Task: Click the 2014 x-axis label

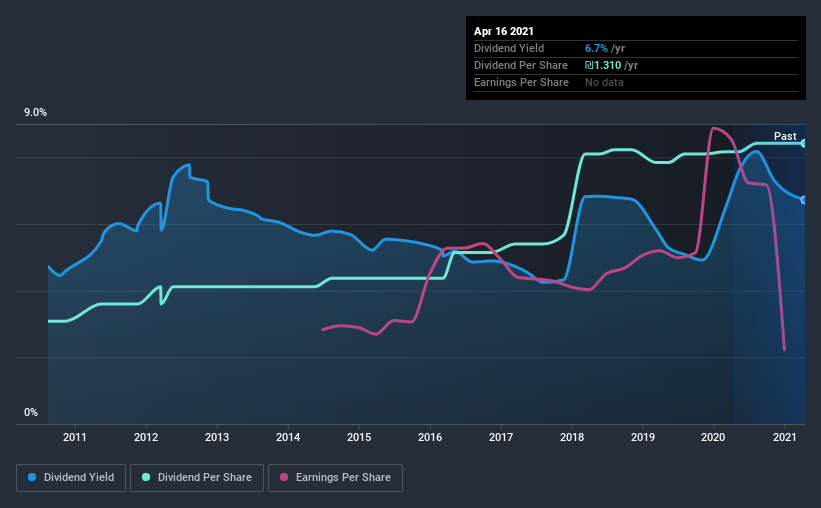Action: [288, 437]
